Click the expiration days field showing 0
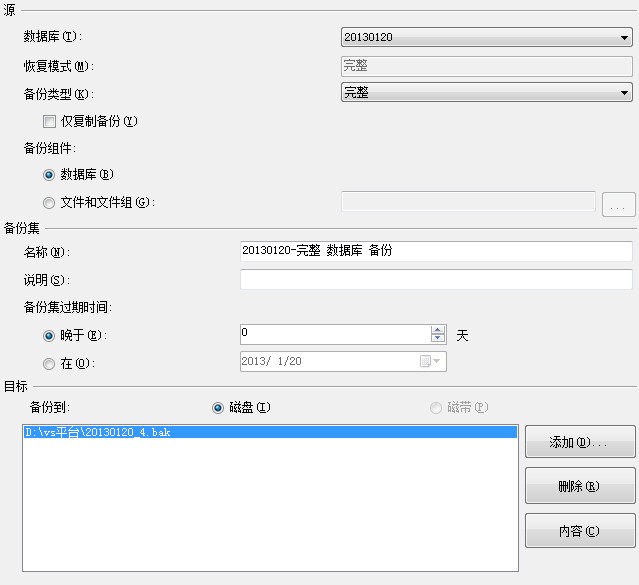The width and height of the screenshot is (639, 585). click(335, 334)
